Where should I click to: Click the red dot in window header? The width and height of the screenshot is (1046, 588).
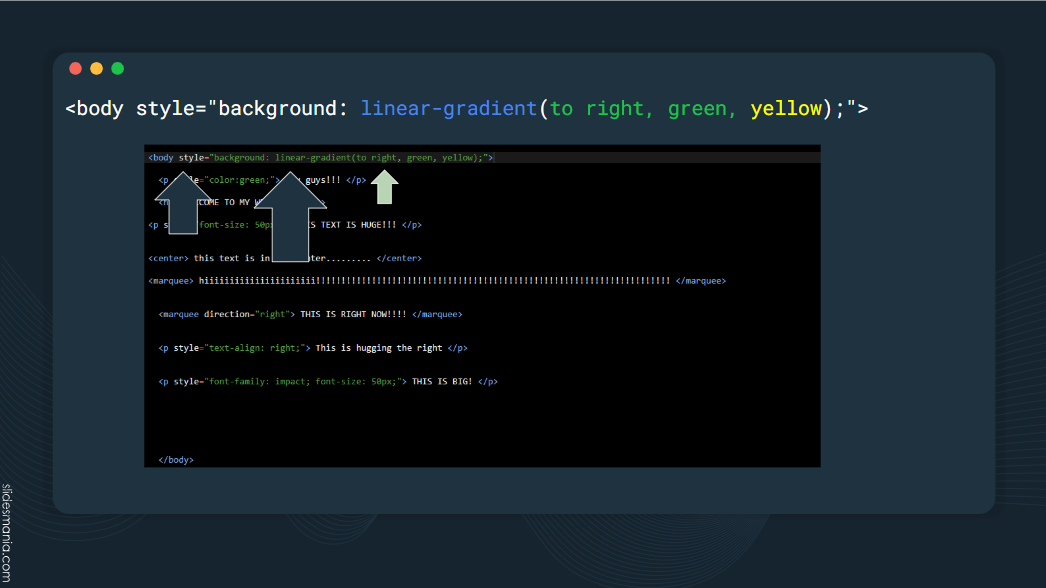point(75,69)
